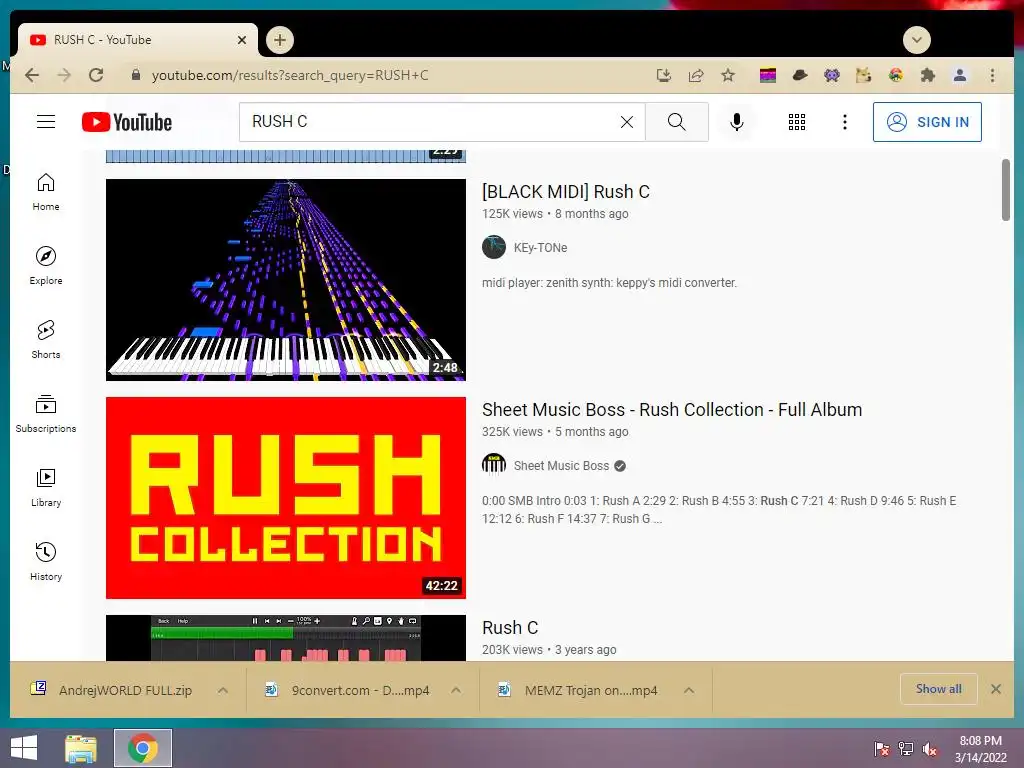Screen dimensions: 1024x768
Task: Open the Action Center flag icon
Action: coord(882,749)
